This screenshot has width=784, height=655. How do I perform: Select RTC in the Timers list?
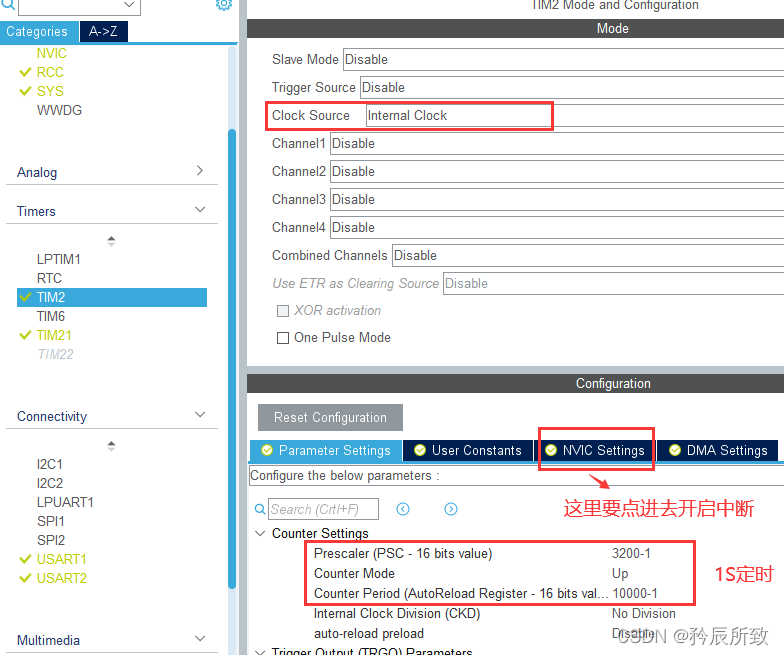point(49,278)
